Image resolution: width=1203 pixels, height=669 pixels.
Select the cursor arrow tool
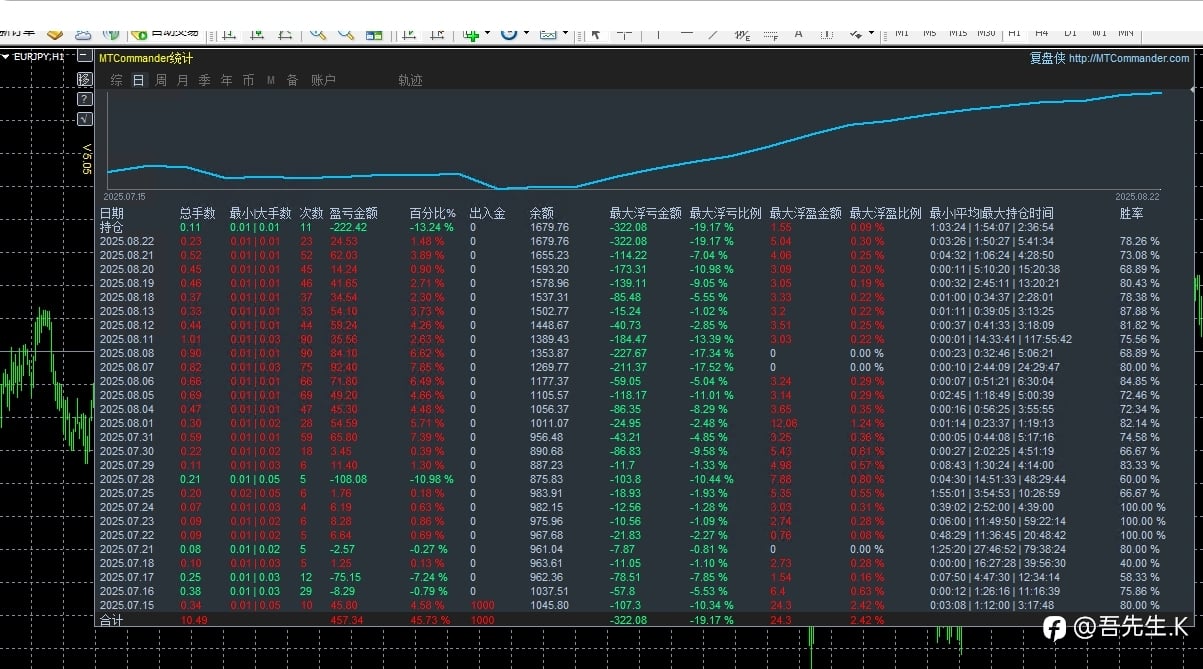[x=596, y=34]
